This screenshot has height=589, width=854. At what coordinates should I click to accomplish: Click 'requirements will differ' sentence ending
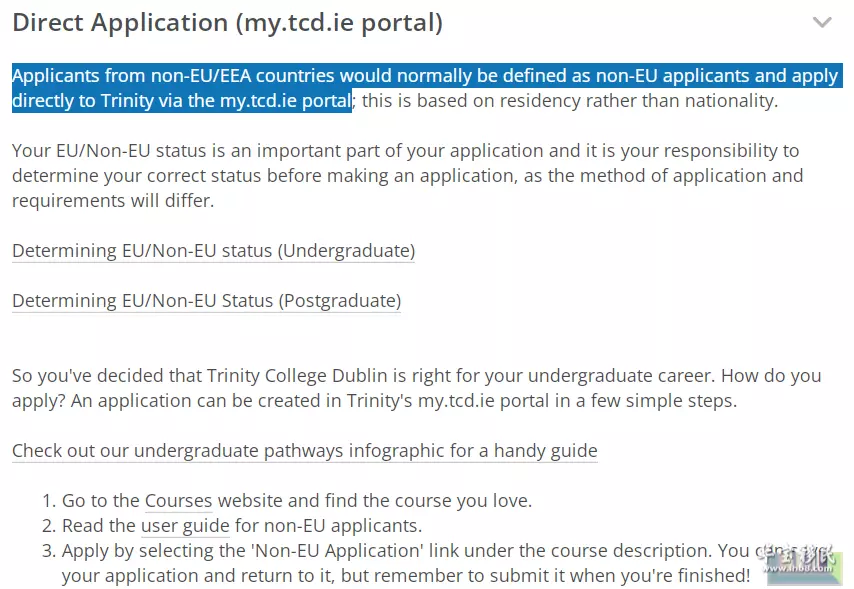pos(113,201)
